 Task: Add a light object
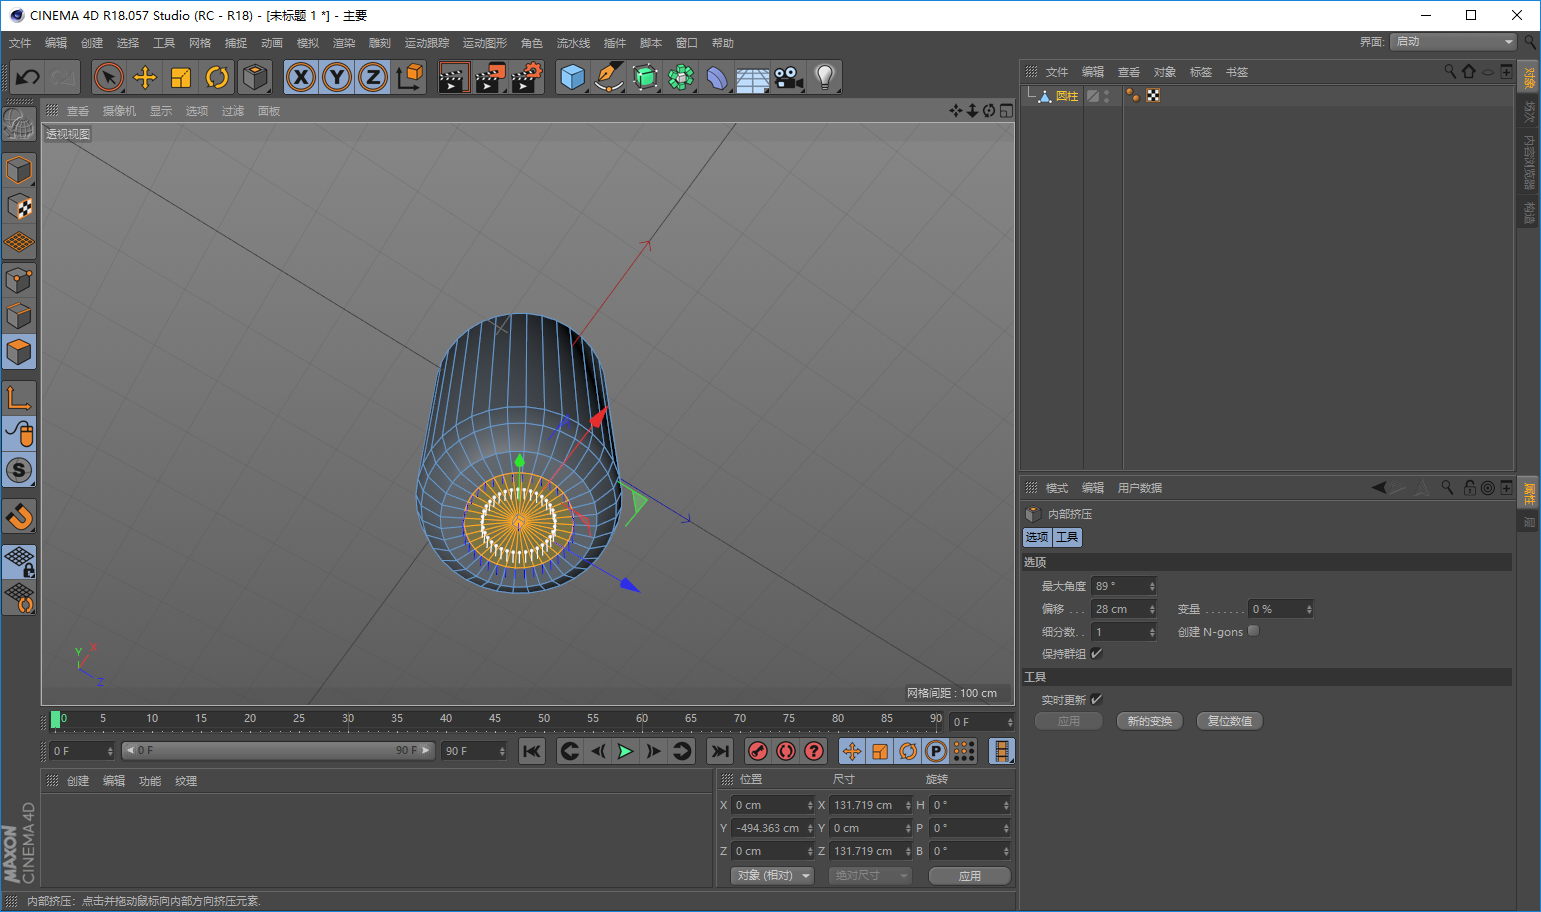(x=825, y=77)
